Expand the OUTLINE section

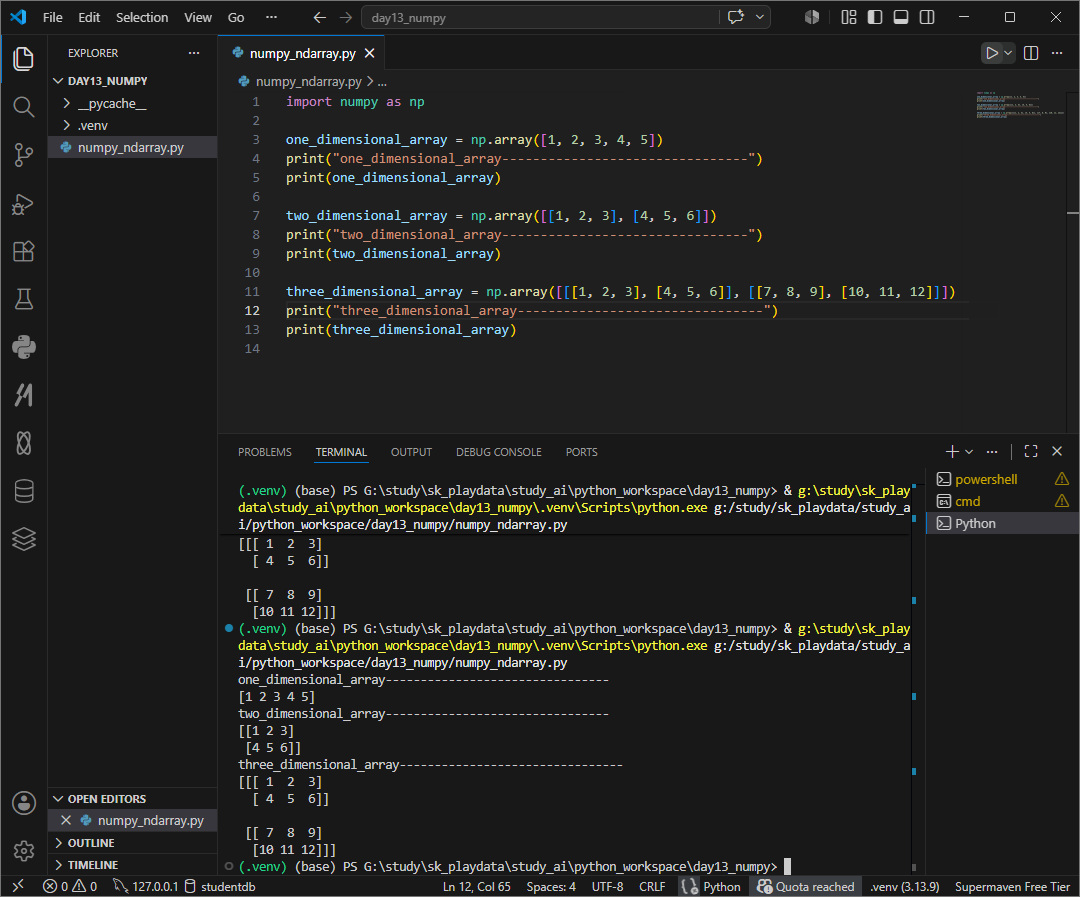point(132,843)
